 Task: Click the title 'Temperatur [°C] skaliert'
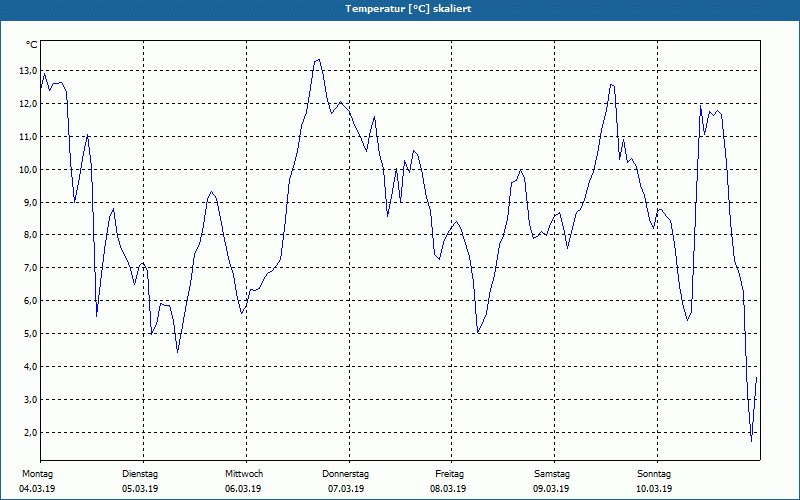(x=408, y=9)
